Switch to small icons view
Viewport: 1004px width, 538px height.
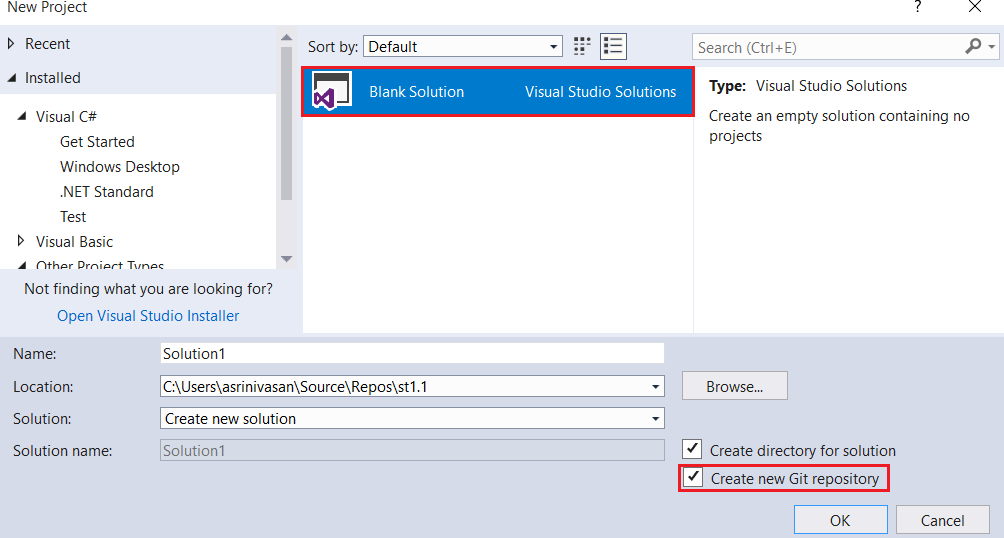point(582,46)
